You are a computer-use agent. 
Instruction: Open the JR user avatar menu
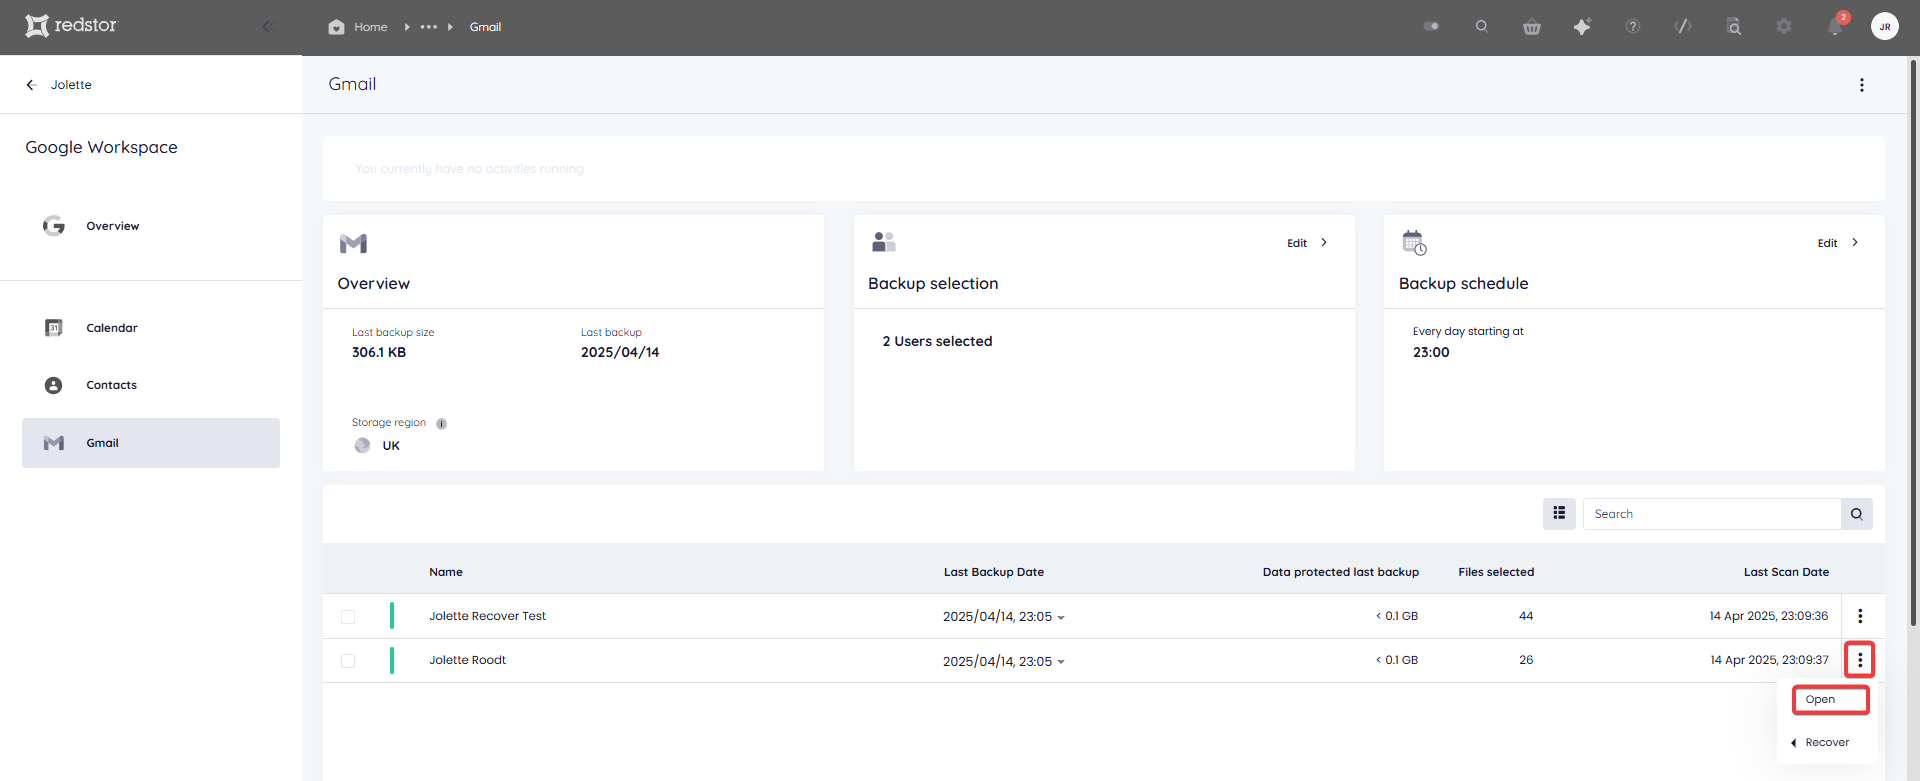click(1884, 27)
